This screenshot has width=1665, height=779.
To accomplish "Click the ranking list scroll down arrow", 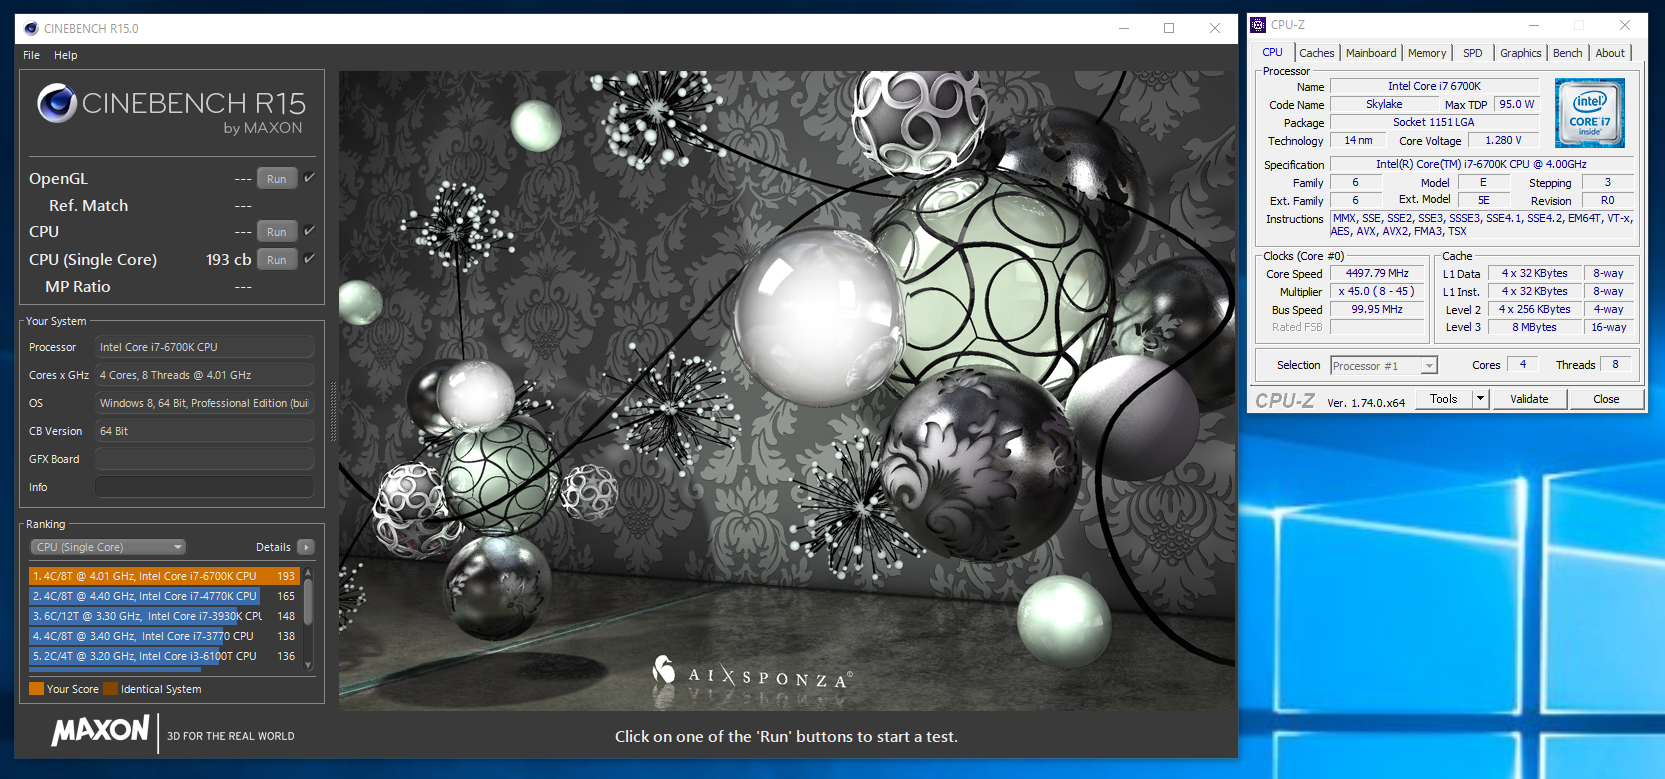I will pyautogui.click(x=308, y=664).
